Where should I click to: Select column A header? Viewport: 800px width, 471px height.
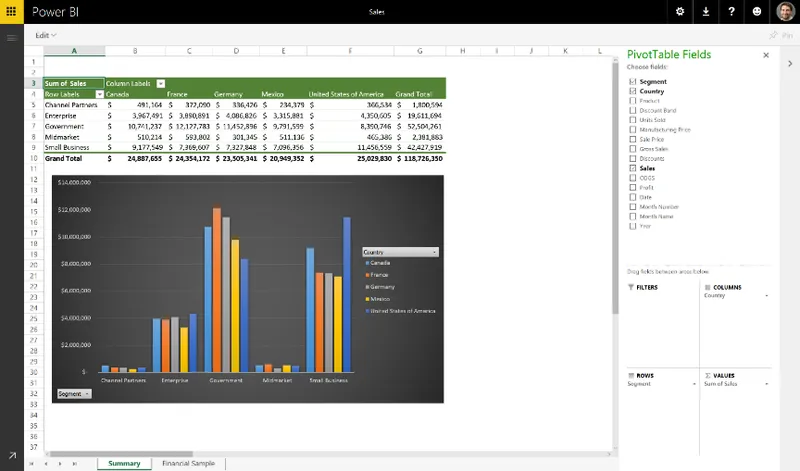74,51
